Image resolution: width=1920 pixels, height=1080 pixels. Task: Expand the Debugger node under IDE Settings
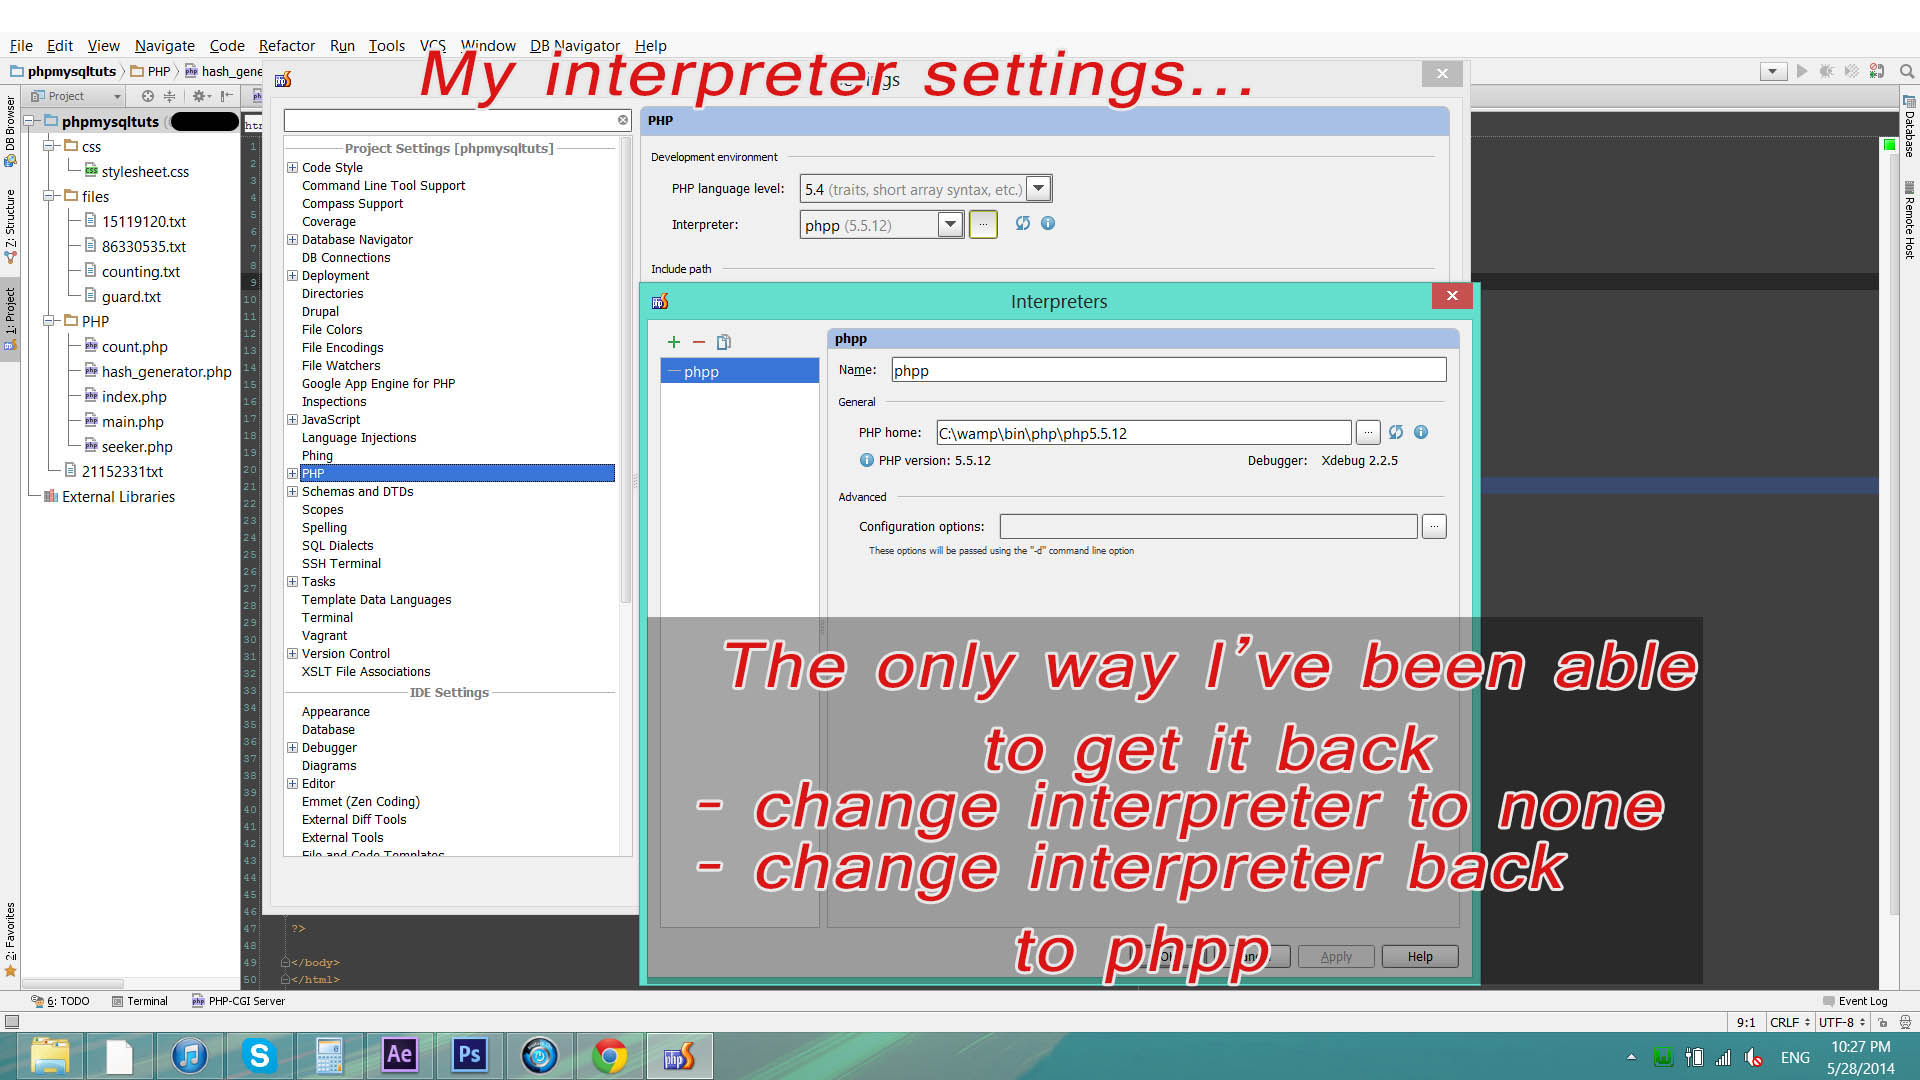coord(292,748)
